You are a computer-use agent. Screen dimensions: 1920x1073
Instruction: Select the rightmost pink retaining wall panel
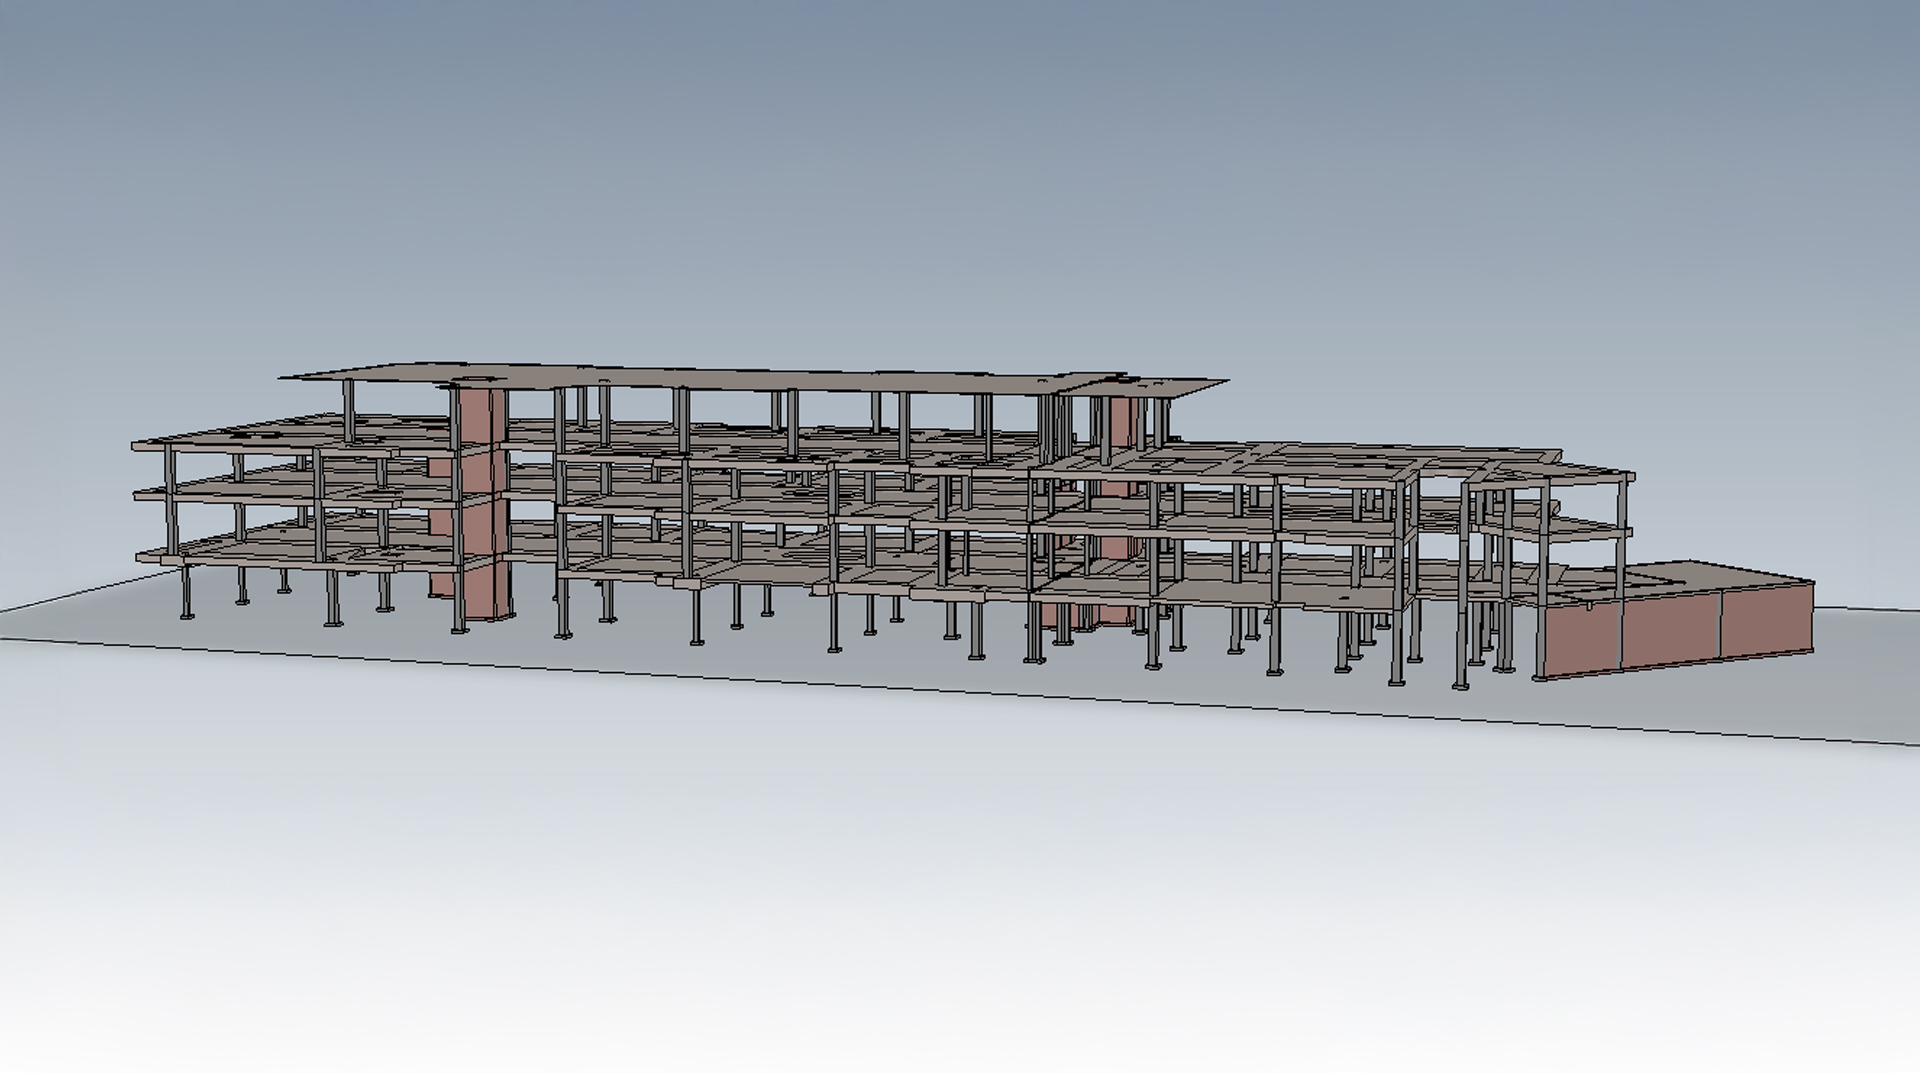pyautogui.click(x=1765, y=622)
